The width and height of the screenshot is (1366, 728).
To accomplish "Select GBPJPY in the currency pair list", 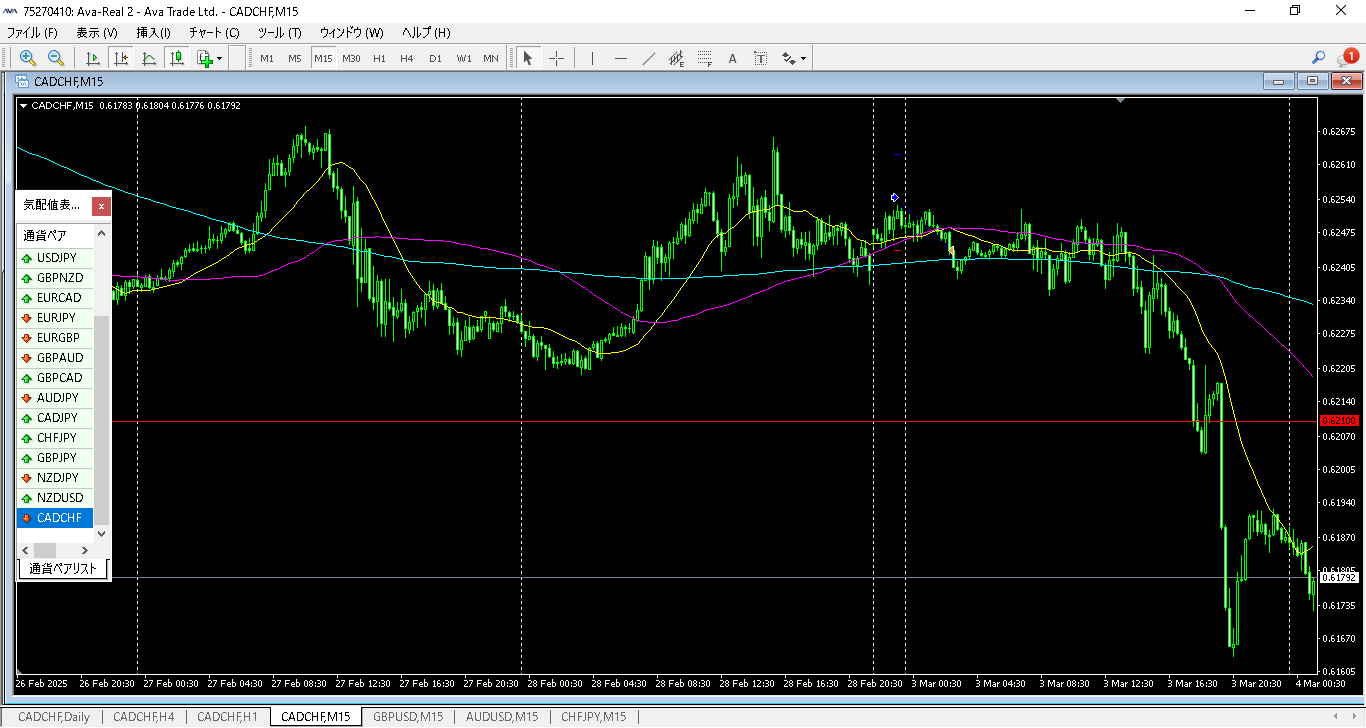I will click(x=56, y=458).
